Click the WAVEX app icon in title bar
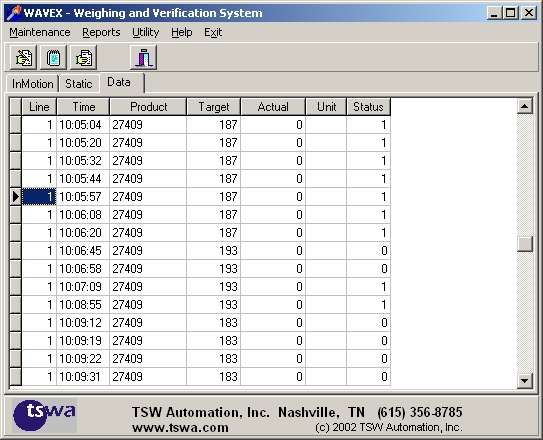This screenshot has width=543, height=440. tap(14, 13)
